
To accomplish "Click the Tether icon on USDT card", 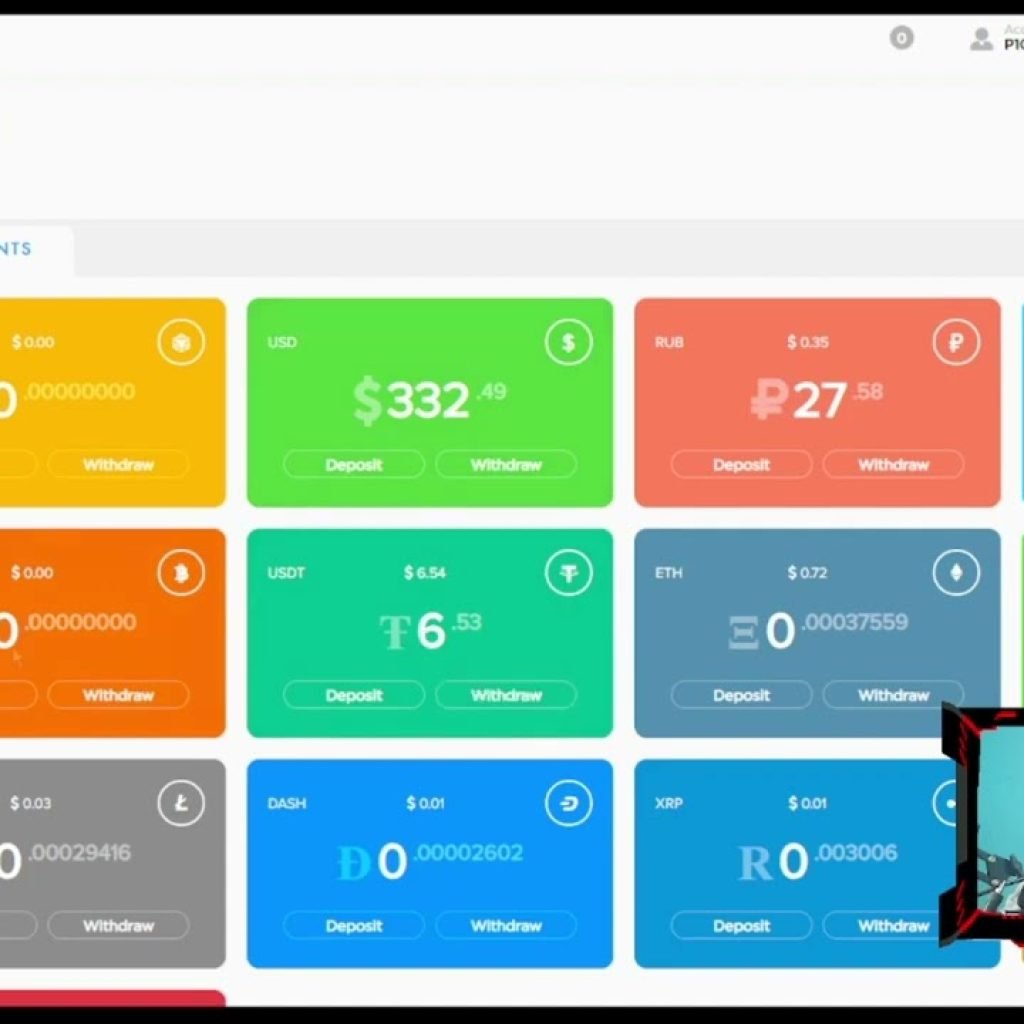I will click(x=568, y=573).
